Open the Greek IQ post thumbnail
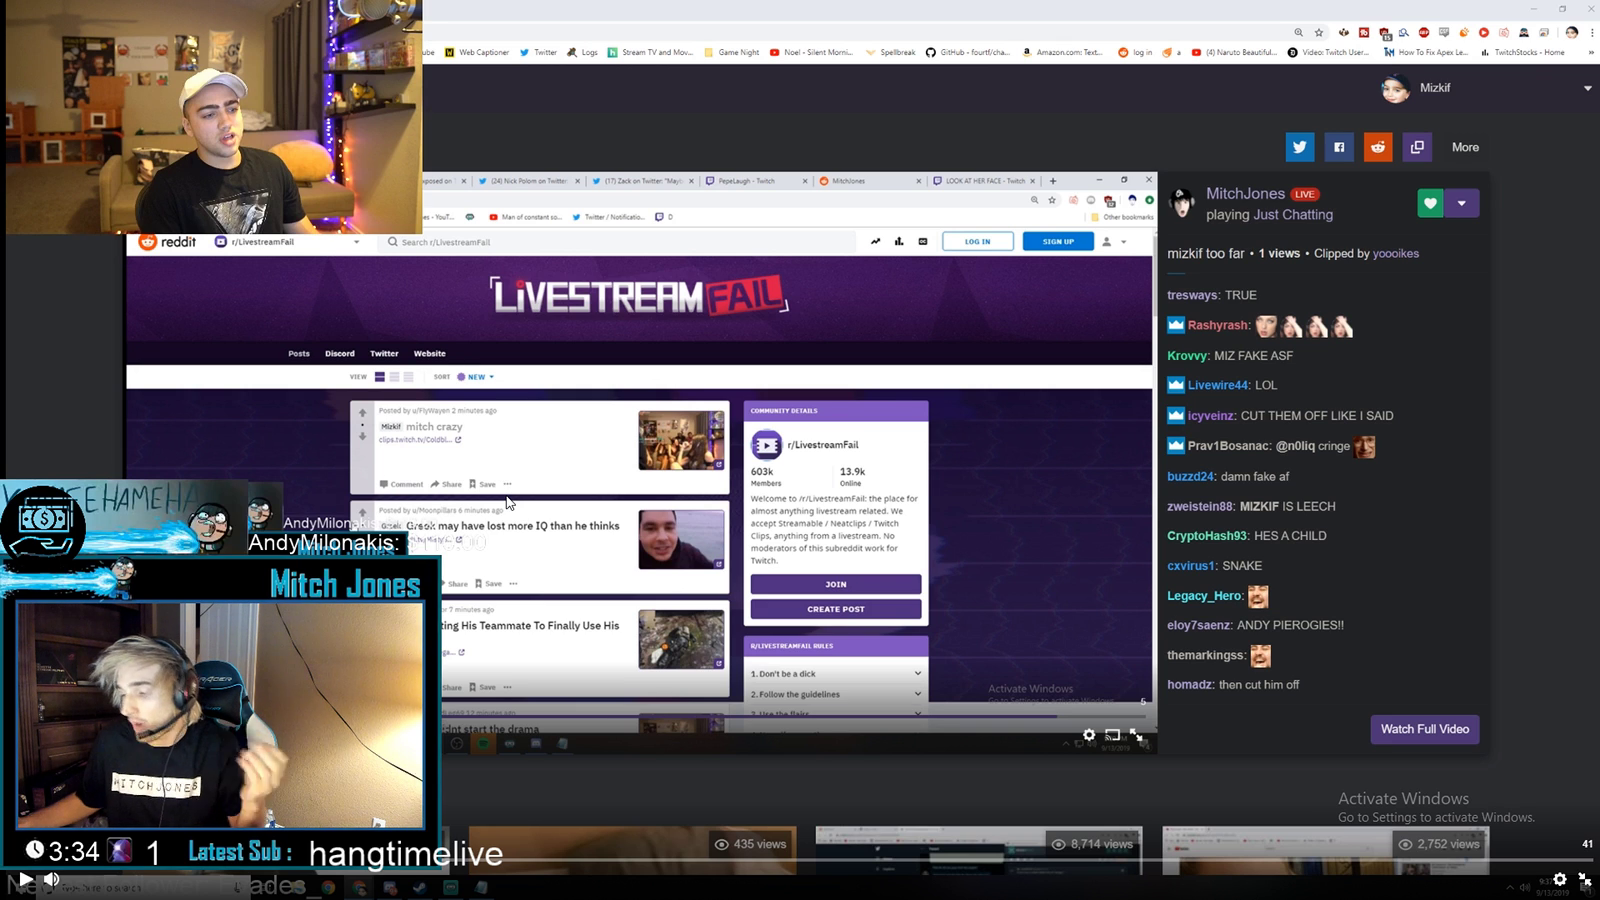 [x=681, y=540]
